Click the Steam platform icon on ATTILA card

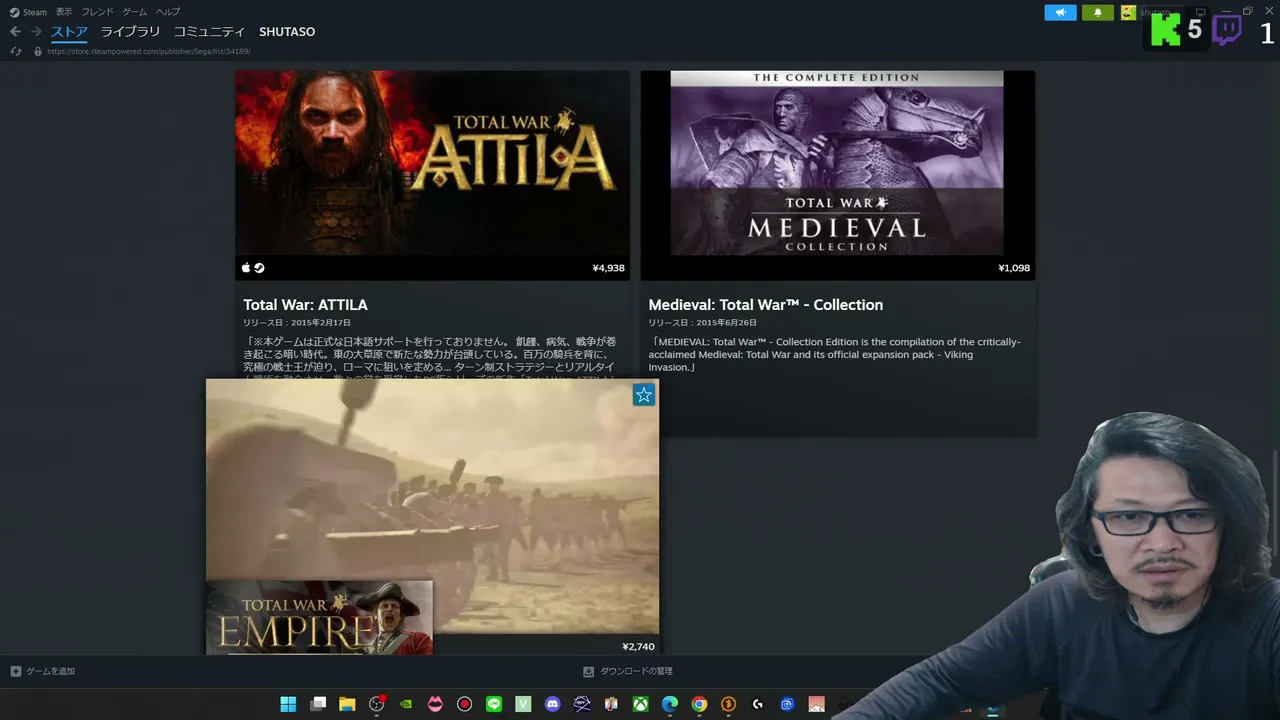260,268
